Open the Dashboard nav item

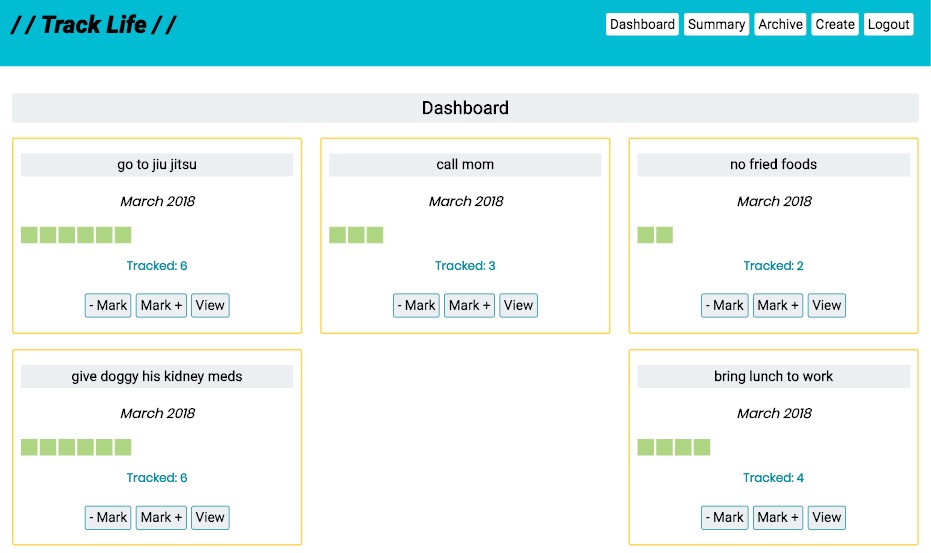[x=642, y=25]
